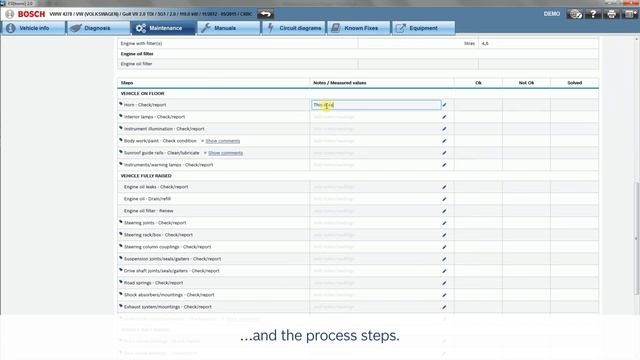Edit notes pencil for Instrument illumination
The image size is (640, 360).
[444, 129]
